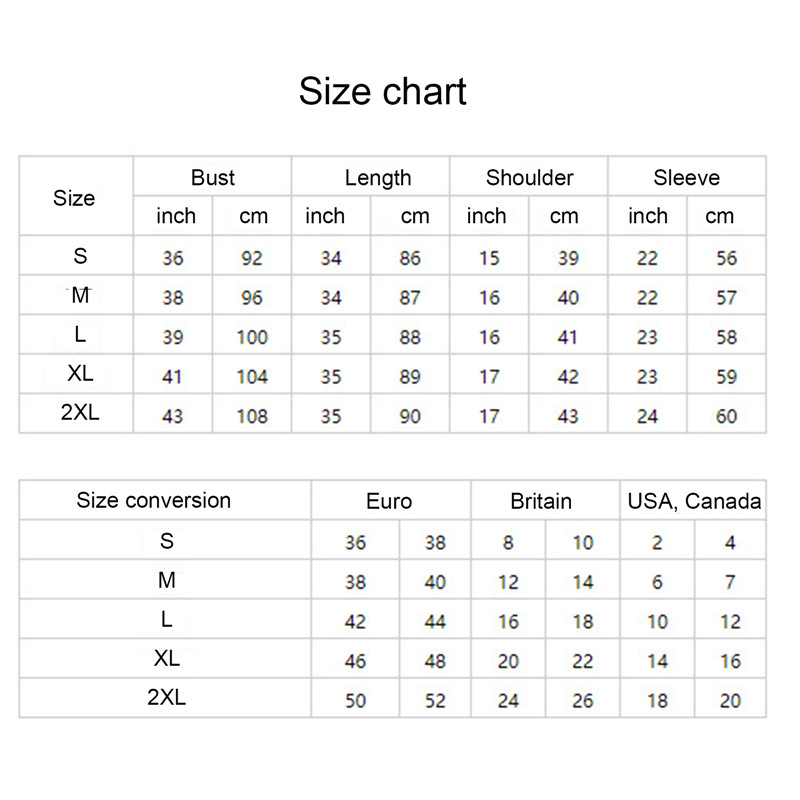Click the 100 cm bust value for L
The height and width of the screenshot is (800, 800).
point(252,337)
